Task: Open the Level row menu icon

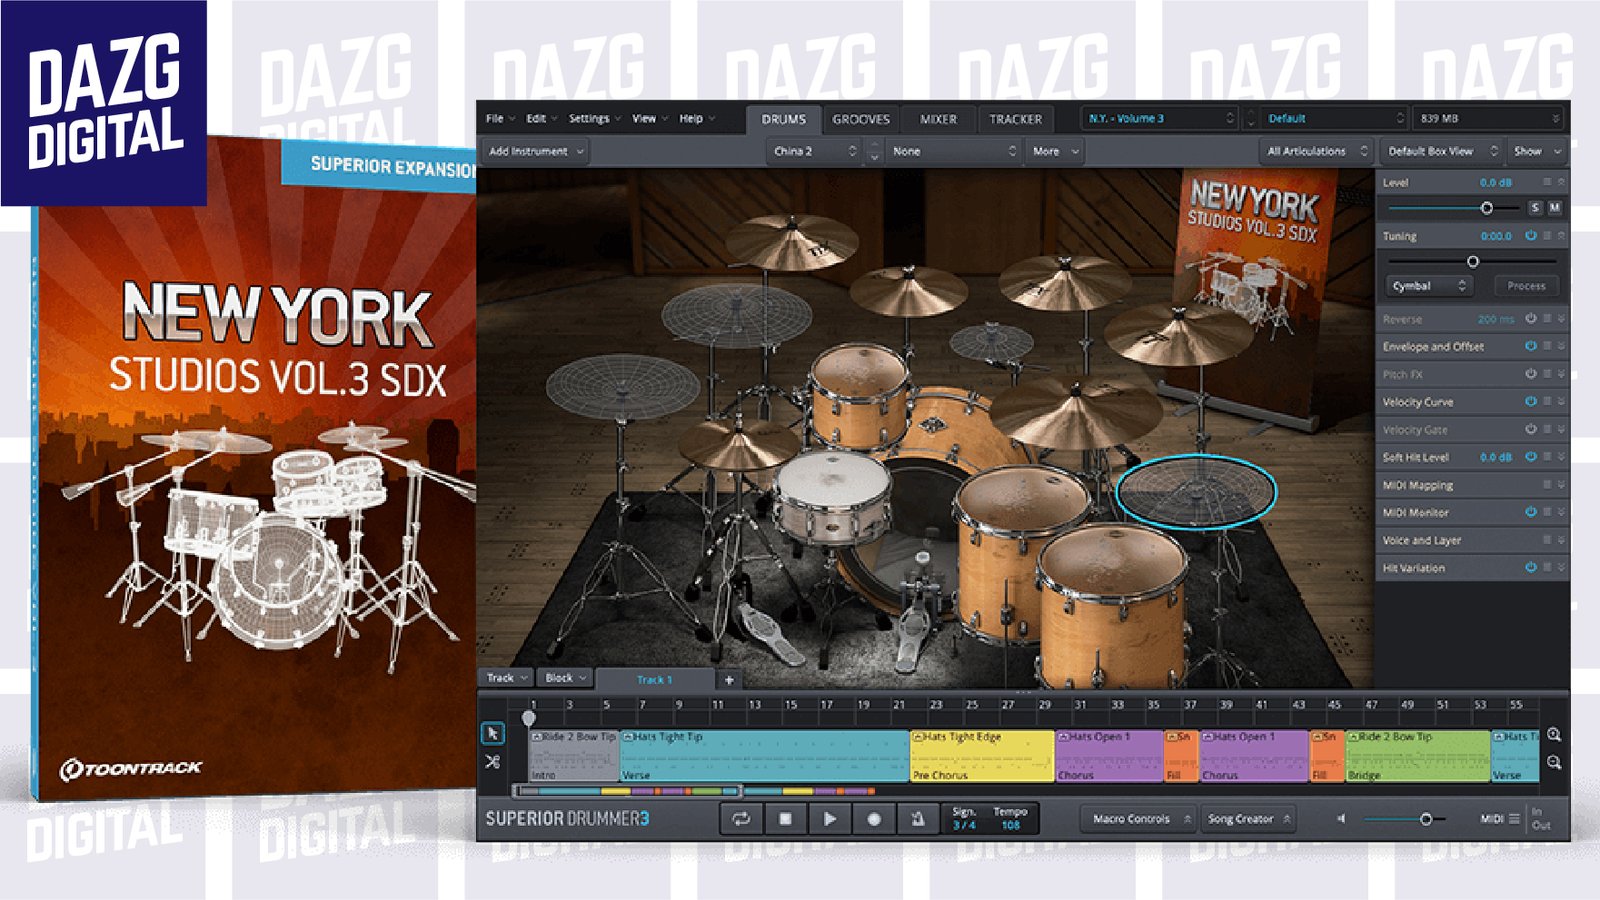Action: (1546, 182)
